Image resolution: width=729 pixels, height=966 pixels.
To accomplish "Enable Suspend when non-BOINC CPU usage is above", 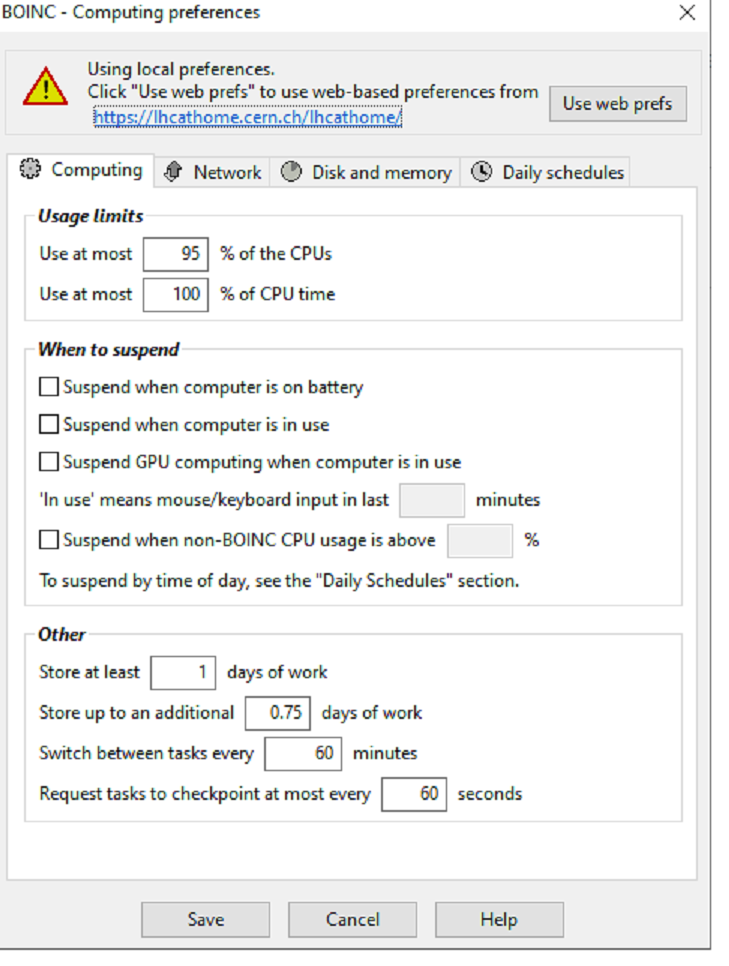I will (x=49, y=540).
